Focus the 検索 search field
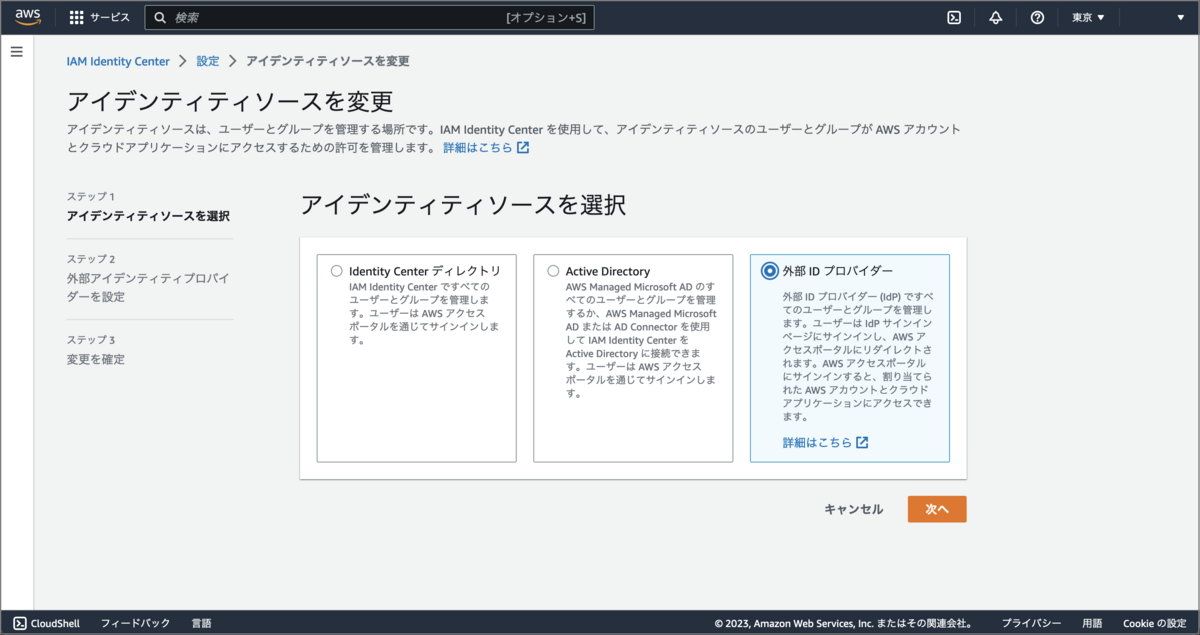1200x635 pixels. pyautogui.click(x=370, y=17)
